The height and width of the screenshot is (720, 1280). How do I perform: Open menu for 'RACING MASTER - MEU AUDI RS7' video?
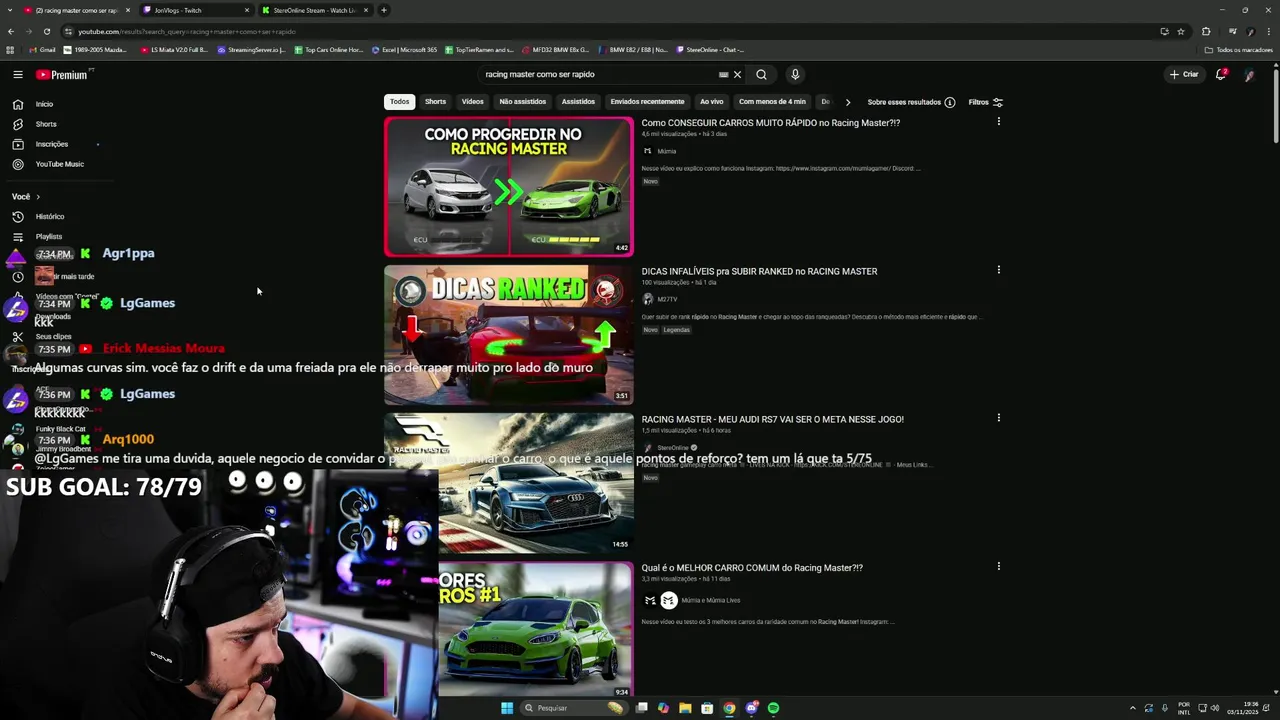point(998,418)
